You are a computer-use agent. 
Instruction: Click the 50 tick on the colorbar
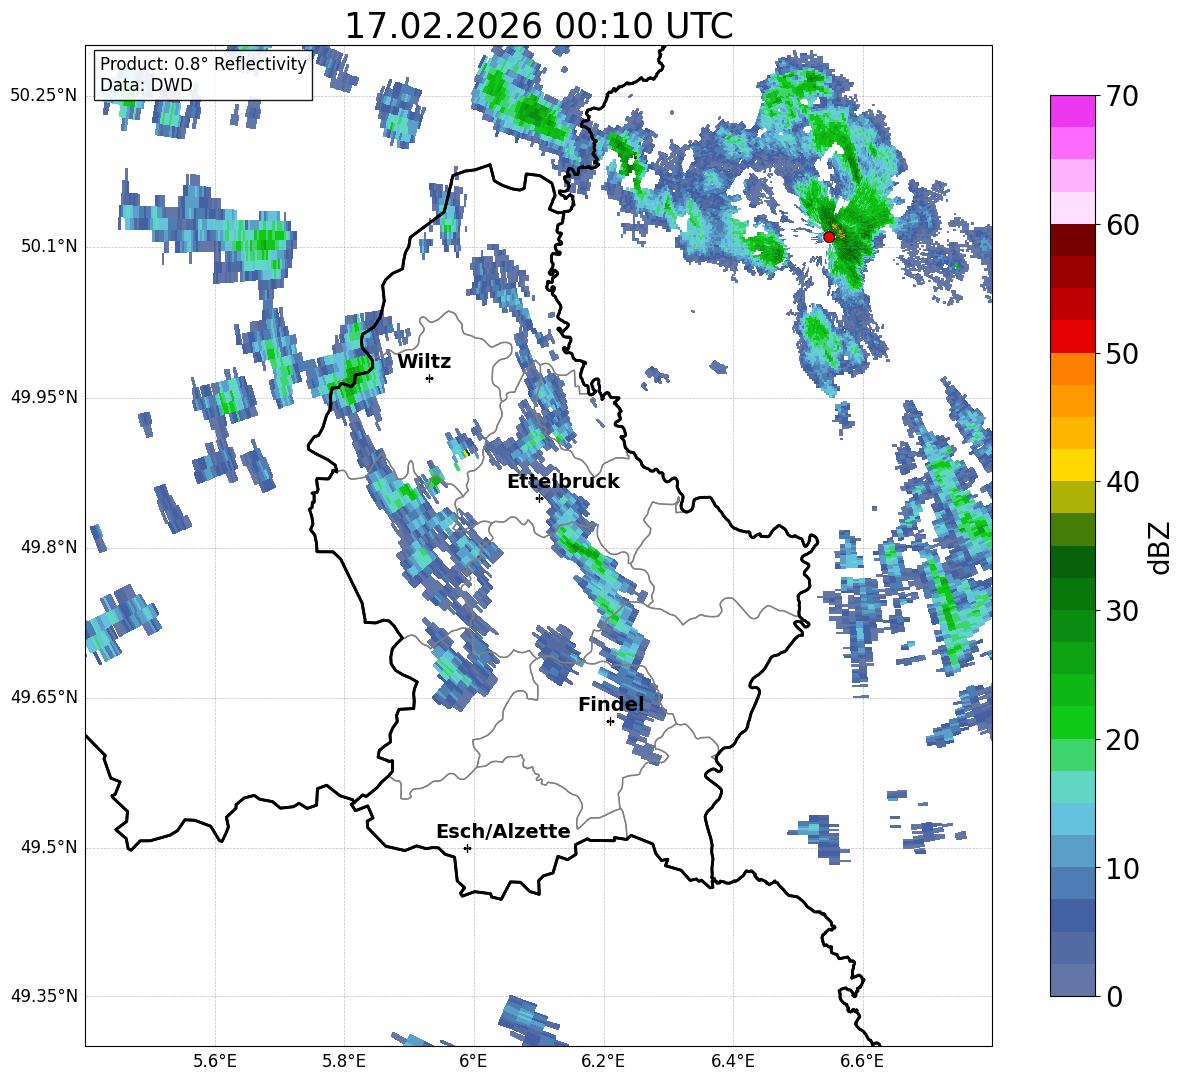pos(1121,353)
